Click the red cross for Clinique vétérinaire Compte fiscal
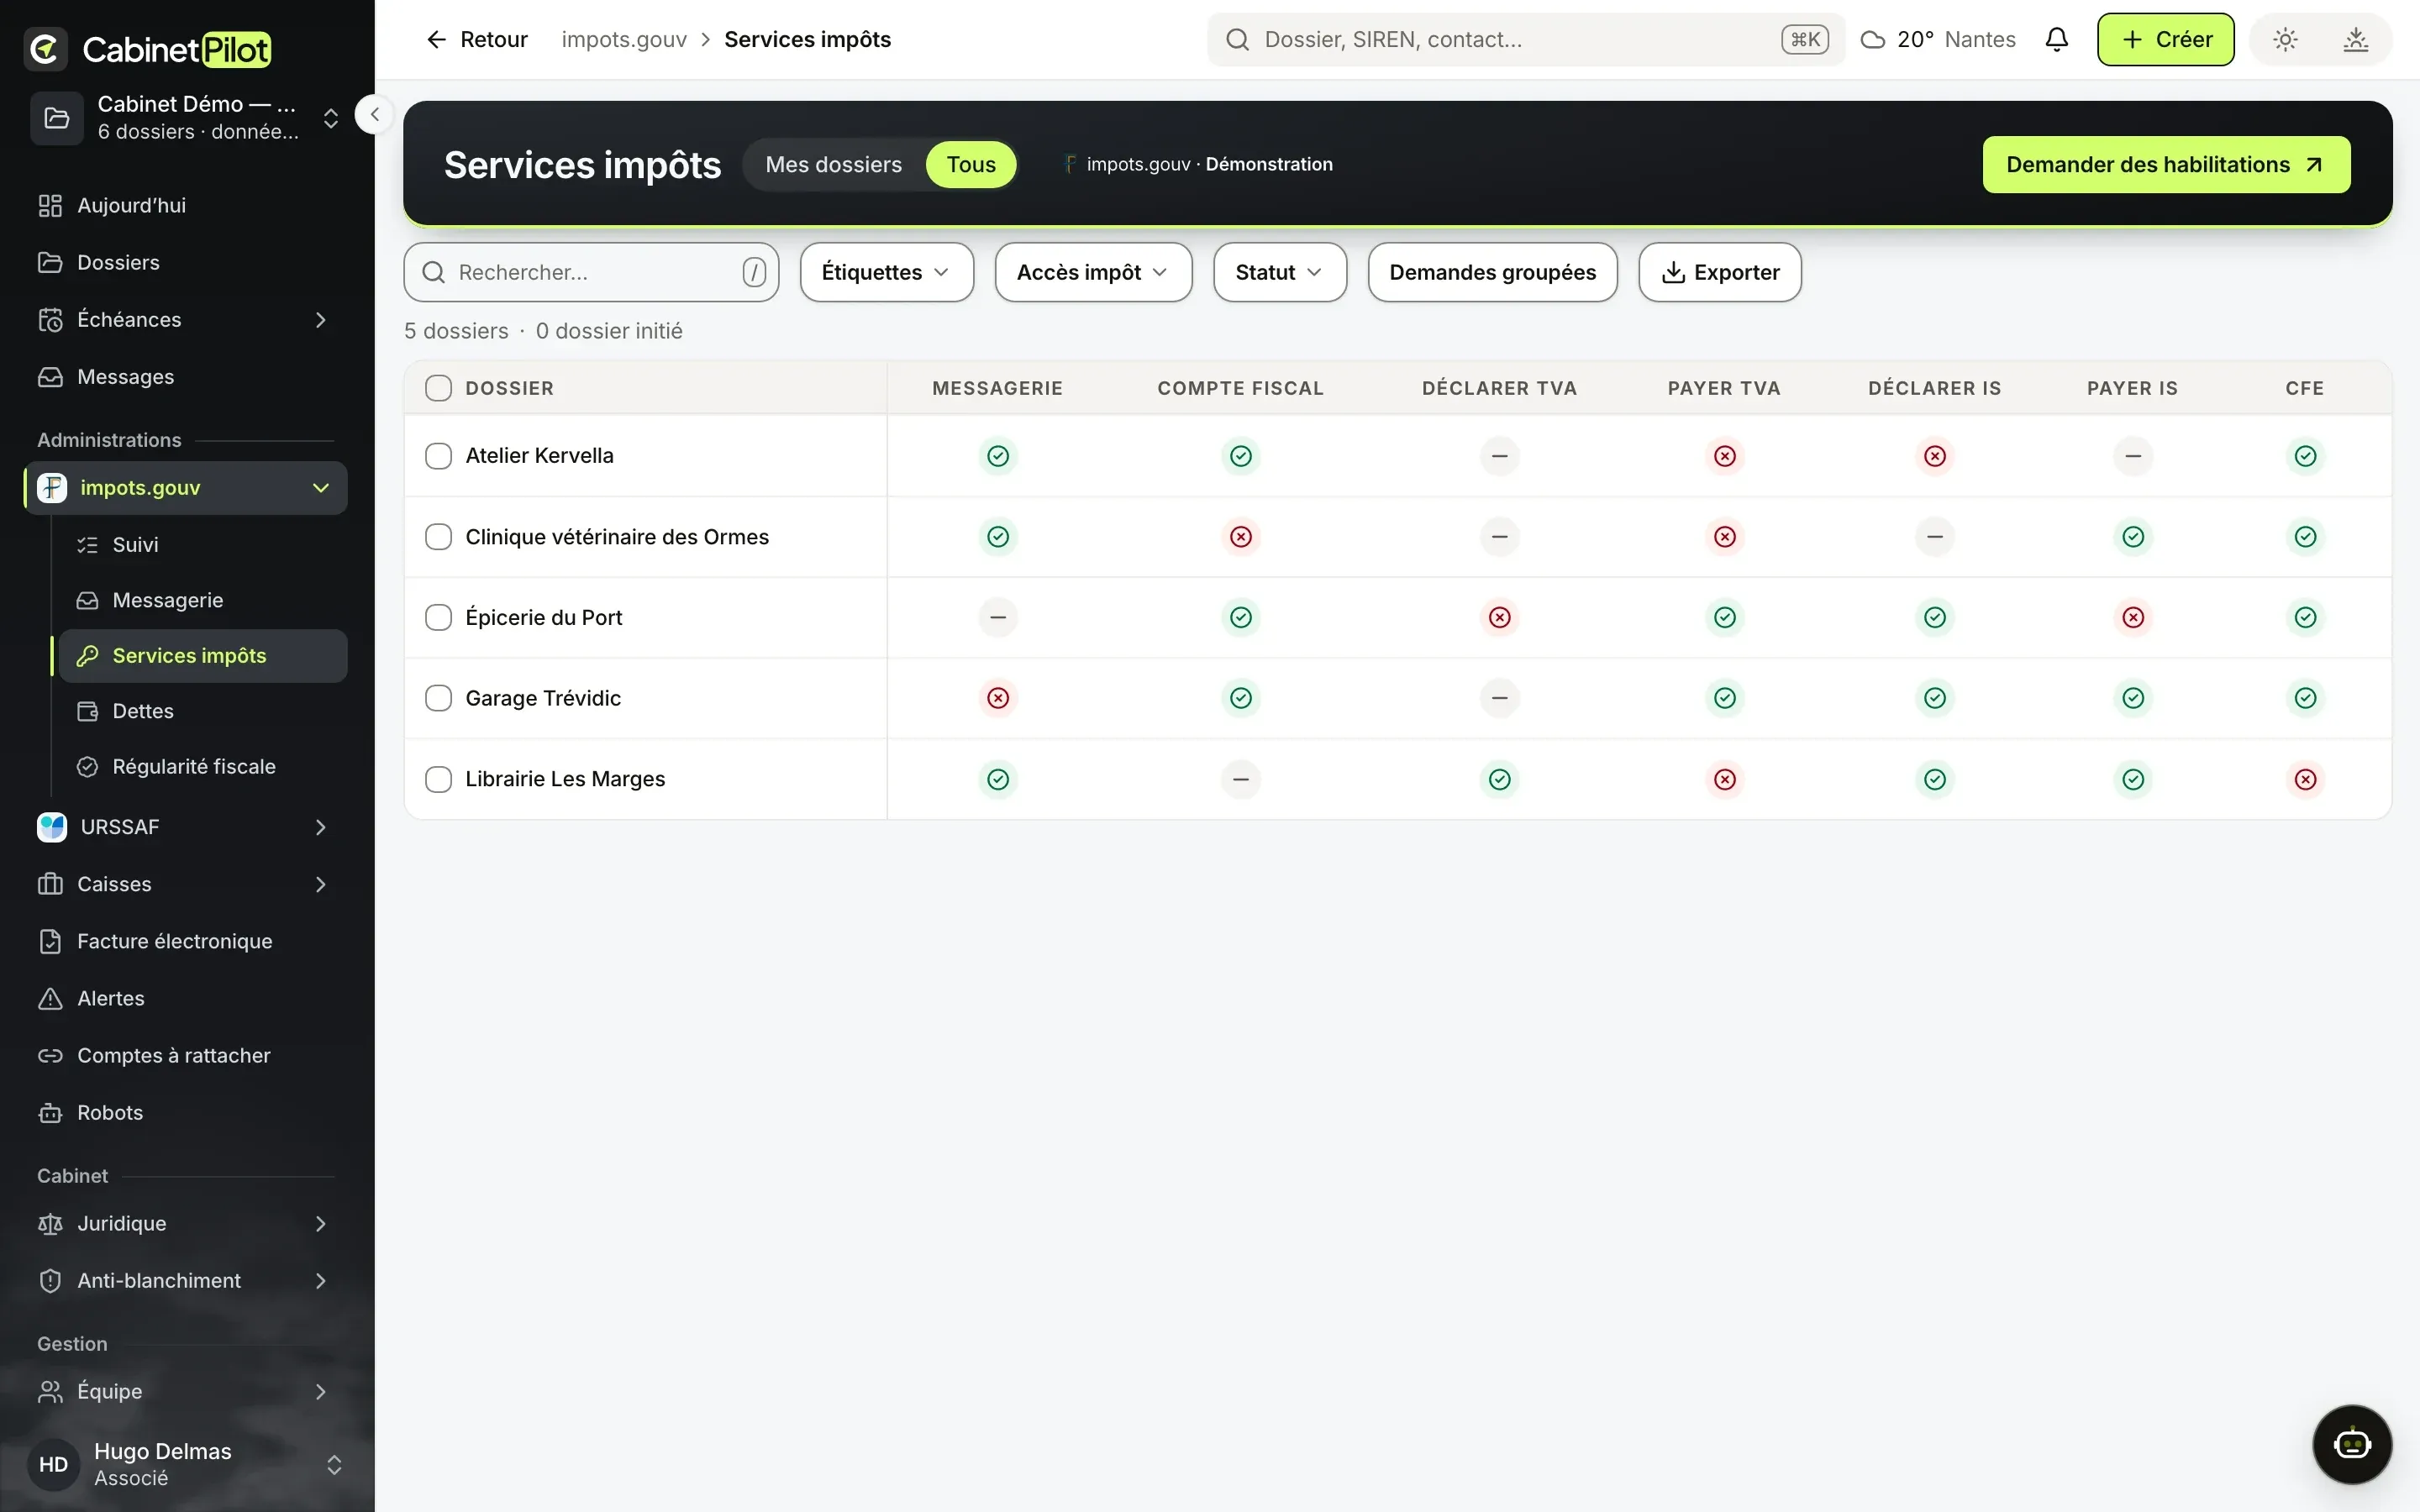Image resolution: width=2420 pixels, height=1512 pixels. pos(1241,537)
